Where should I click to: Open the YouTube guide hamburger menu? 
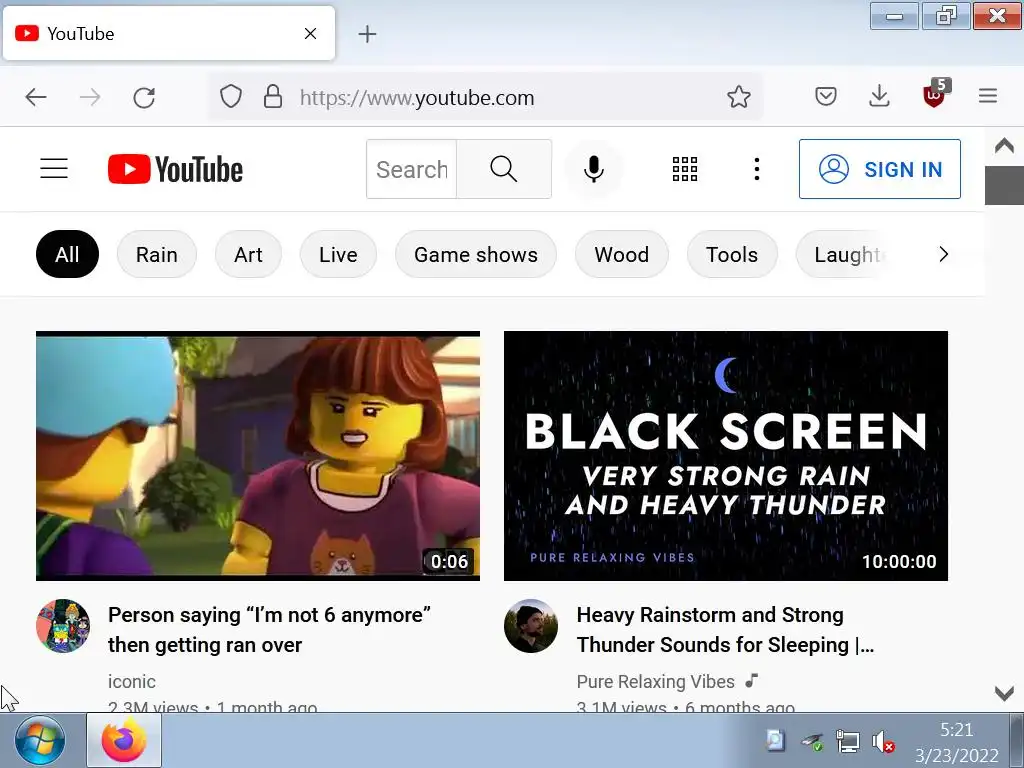(54, 168)
